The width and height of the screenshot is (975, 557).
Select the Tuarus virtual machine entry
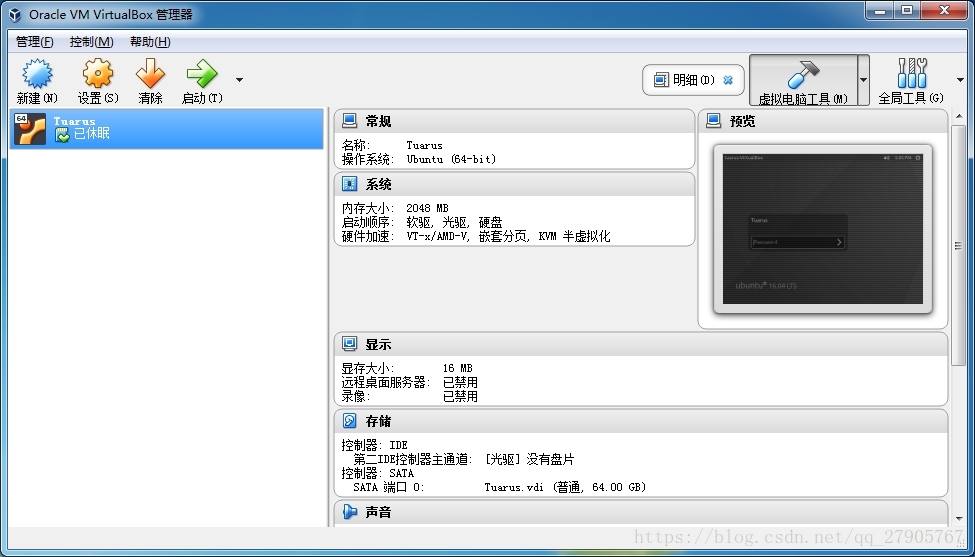pyautogui.click(x=167, y=129)
